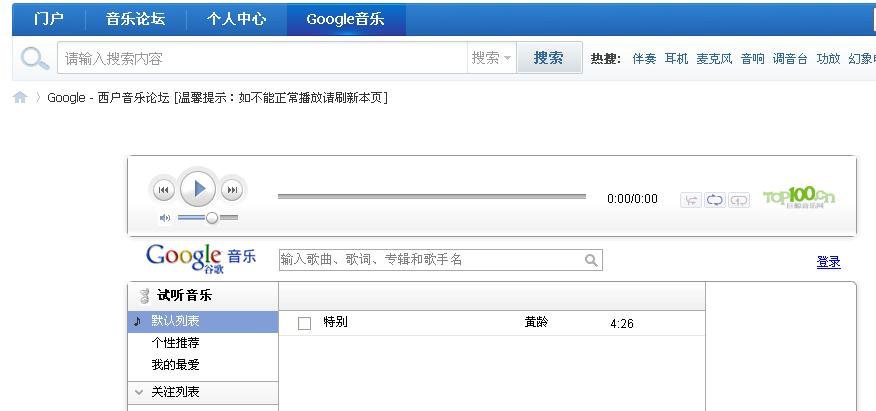Click the Google 音乐 logo
This screenshot has height=411, width=876.
(x=201, y=258)
